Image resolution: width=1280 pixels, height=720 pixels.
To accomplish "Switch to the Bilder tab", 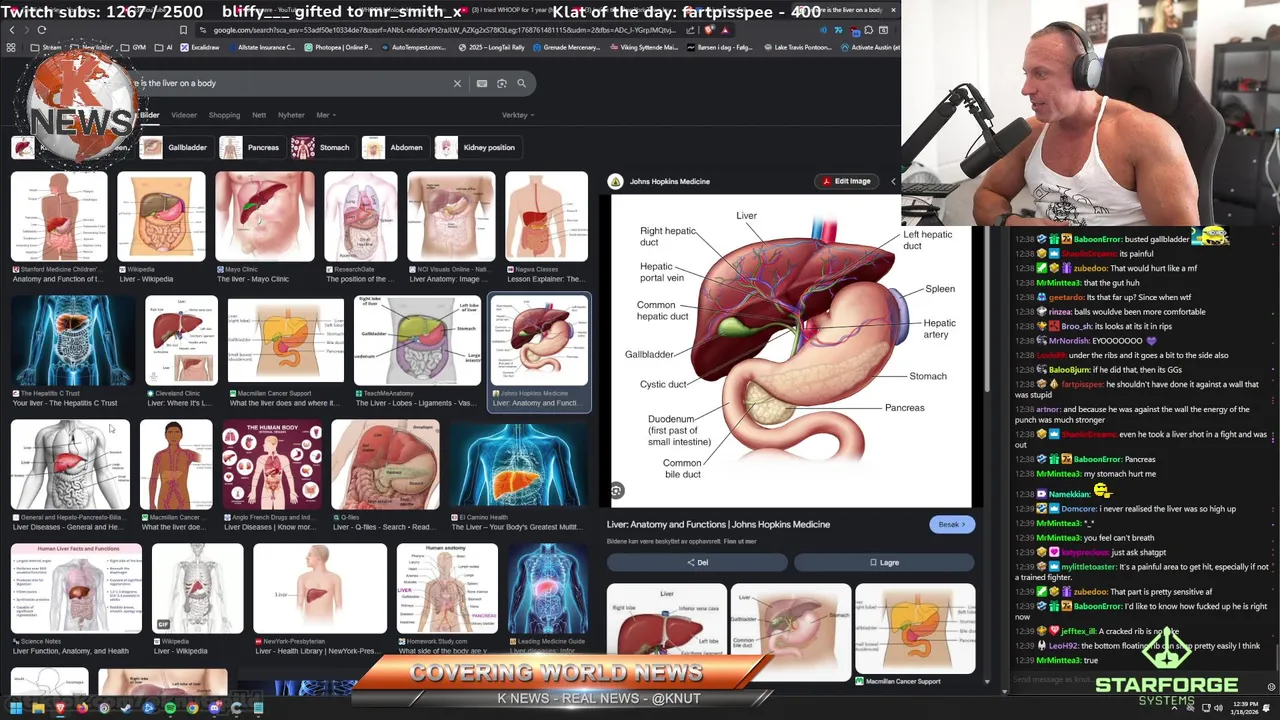I will [149, 115].
